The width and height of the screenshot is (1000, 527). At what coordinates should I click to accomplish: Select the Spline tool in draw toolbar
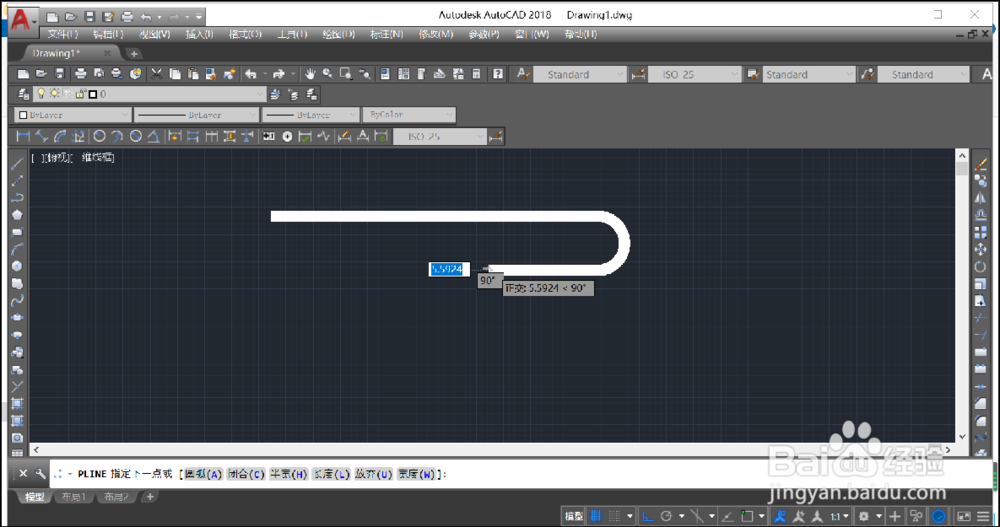coord(17,300)
